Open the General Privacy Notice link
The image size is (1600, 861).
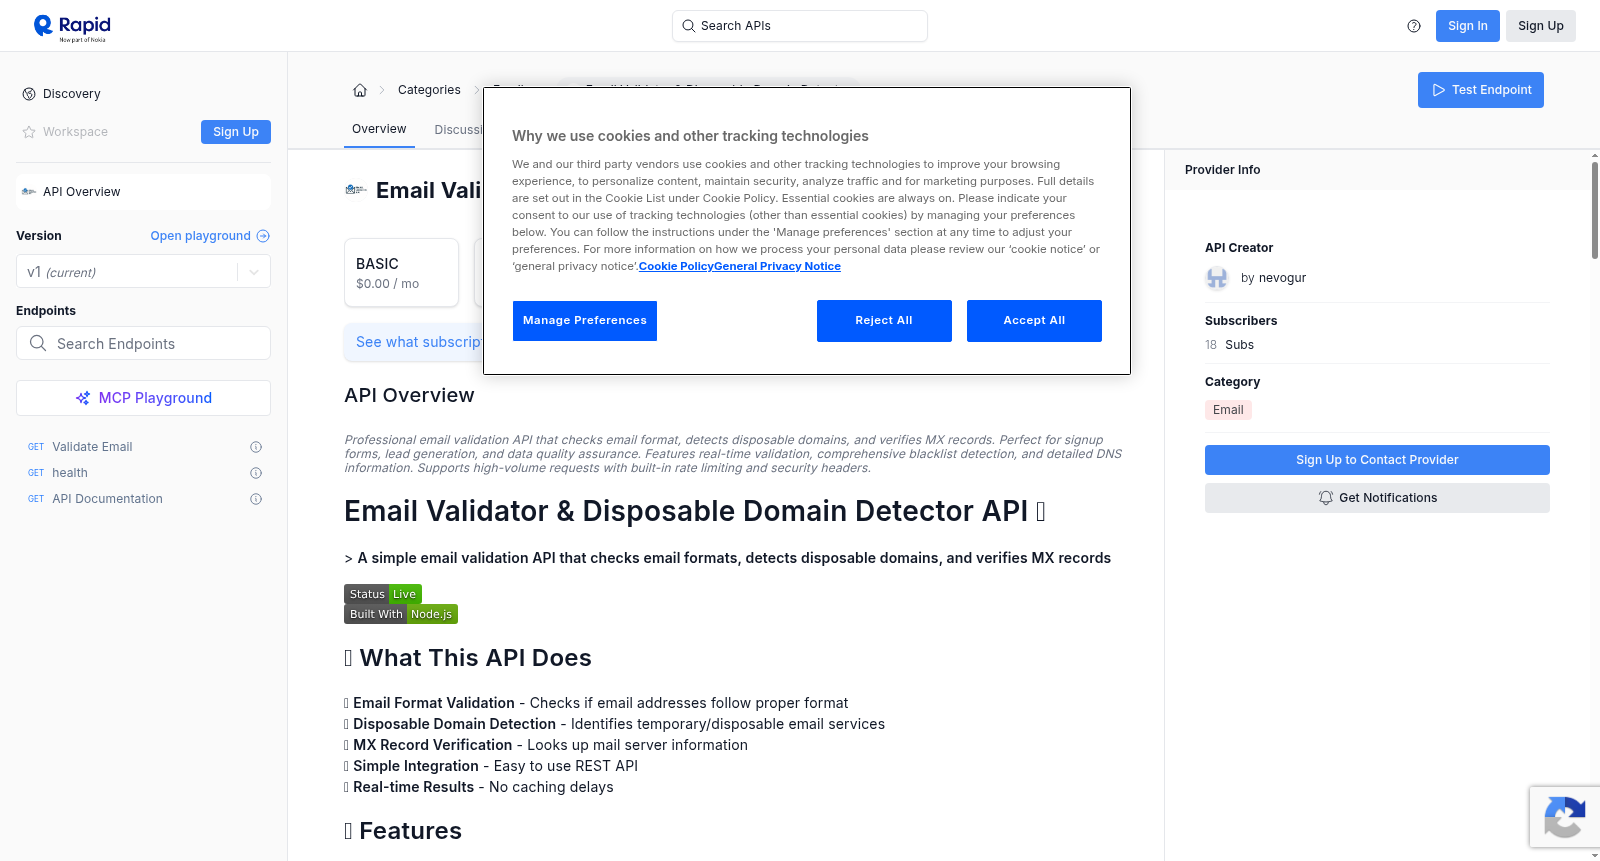(777, 266)
